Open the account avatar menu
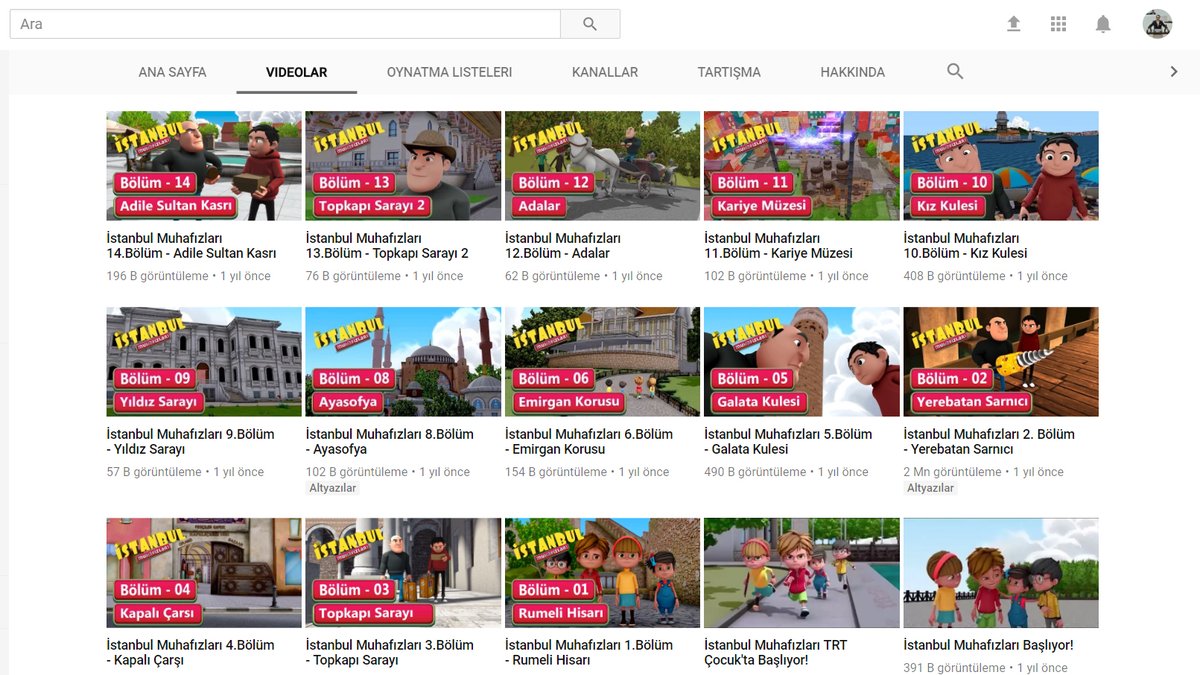This screenshot has height=675, width=1200. point(1157,24)
